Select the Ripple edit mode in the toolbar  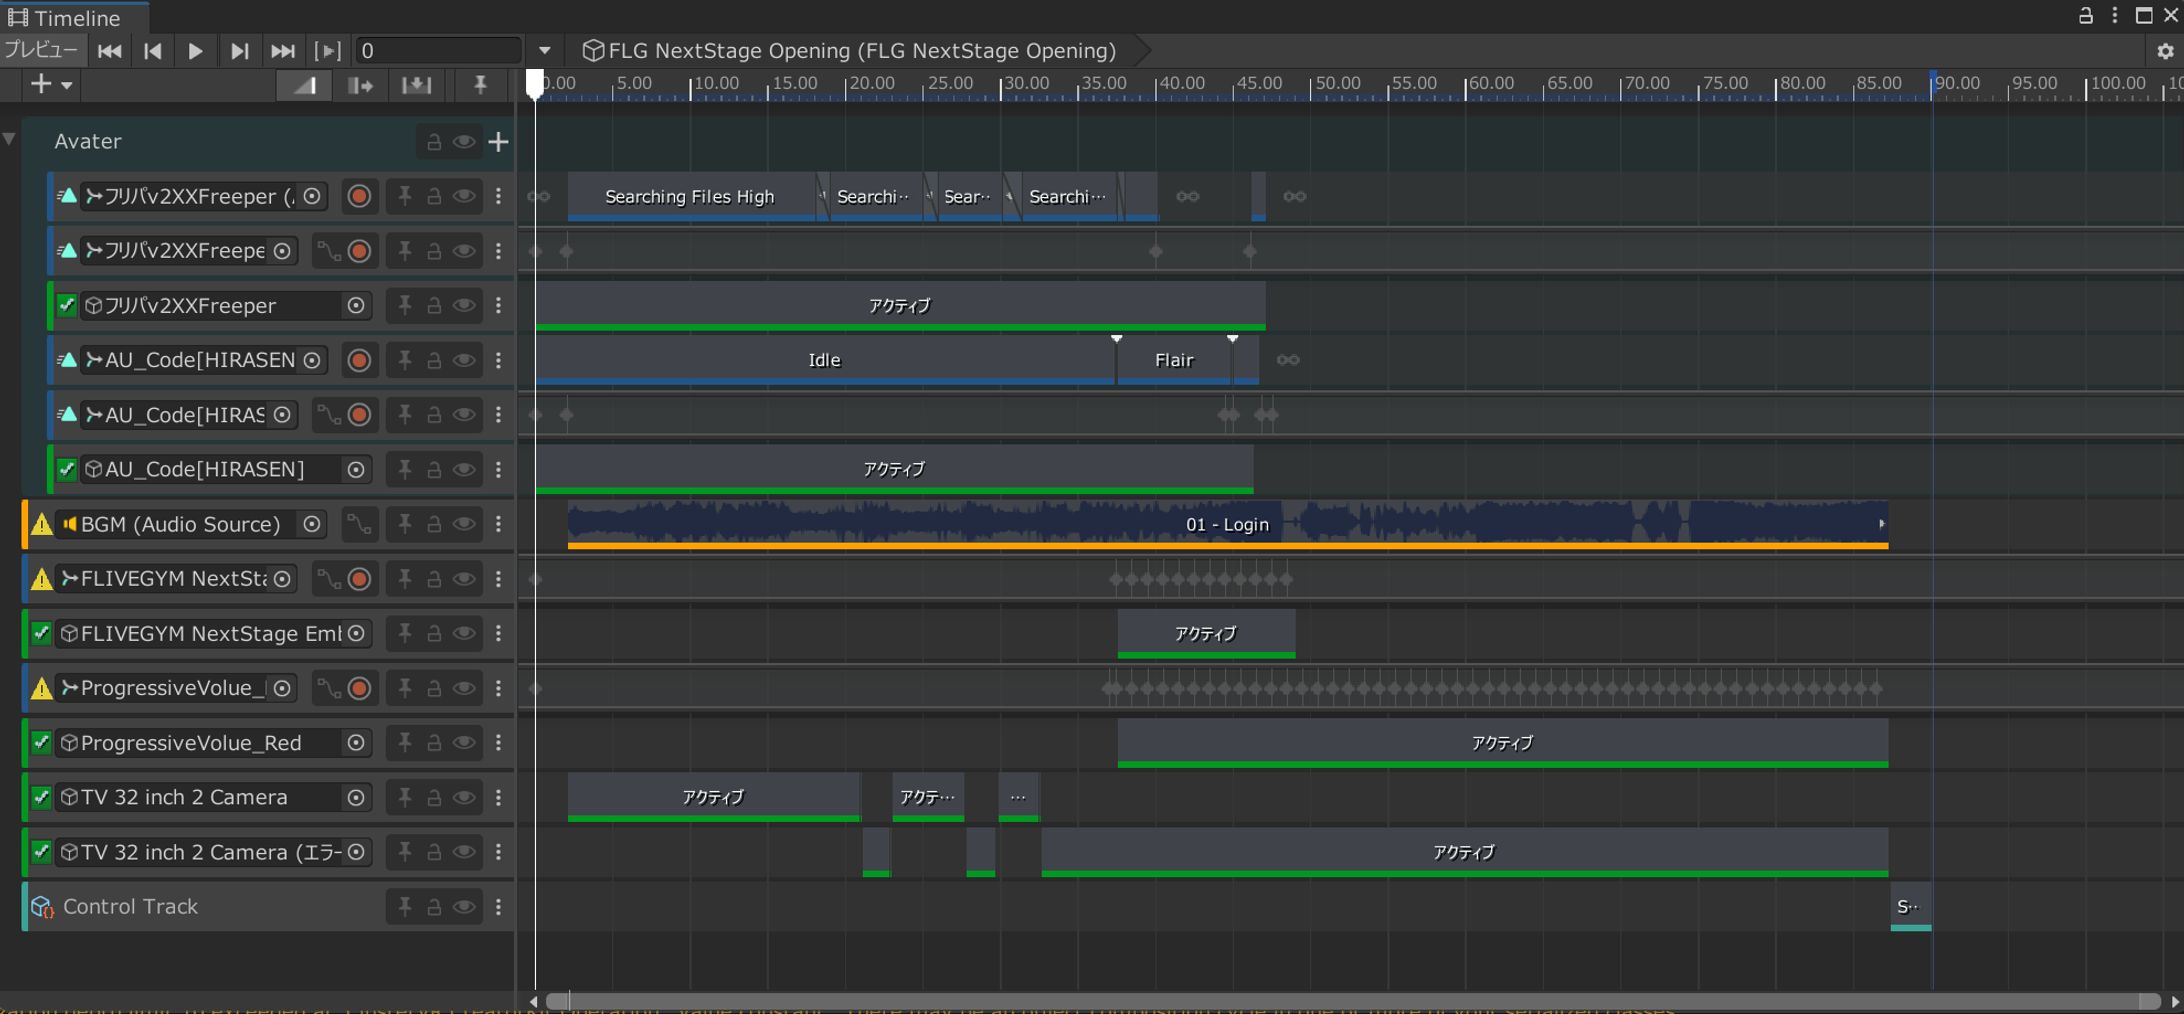coord(360,85)
